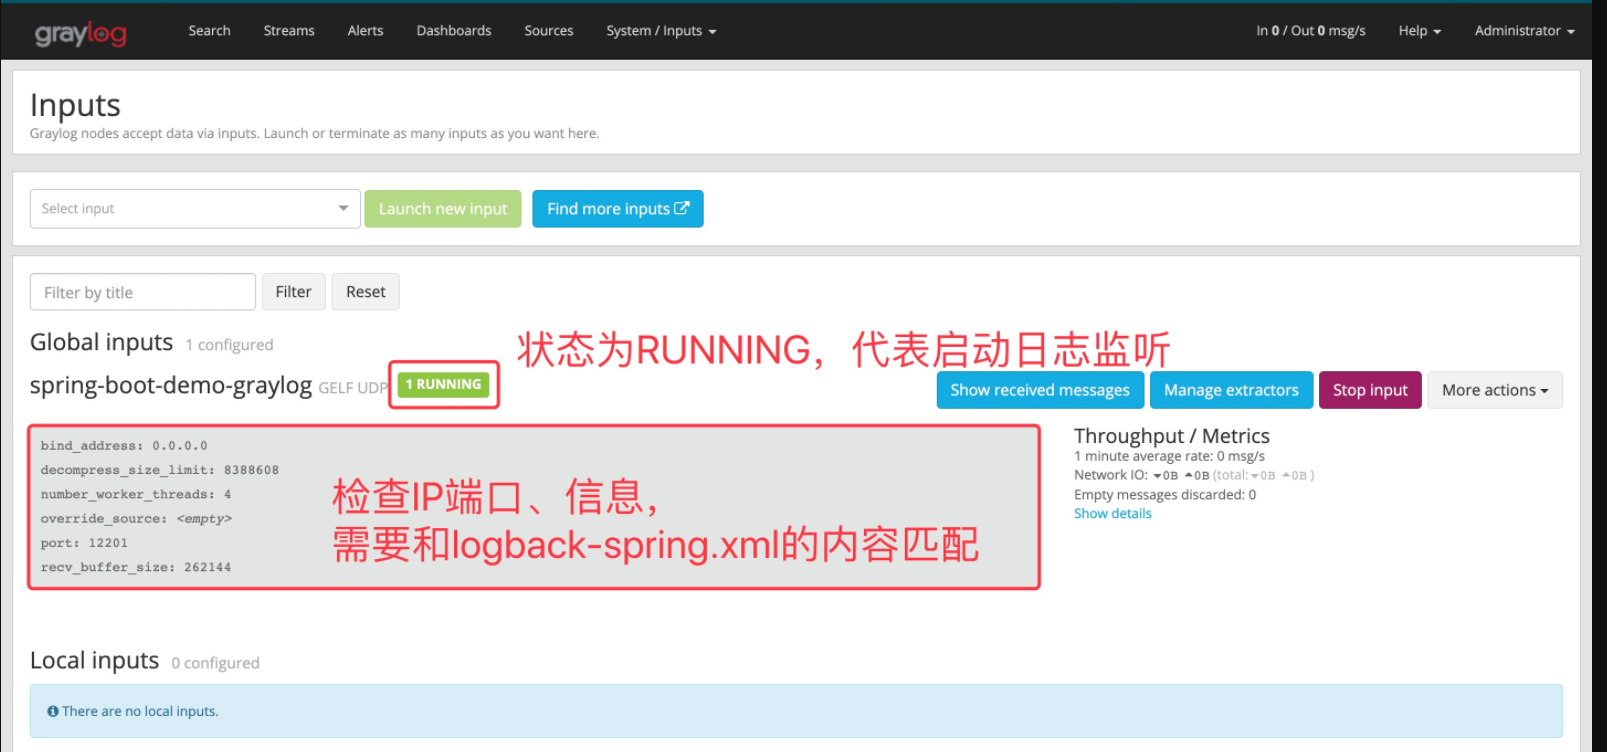Click the decompress_size_limit: 8388608 line

coord(160,470)
